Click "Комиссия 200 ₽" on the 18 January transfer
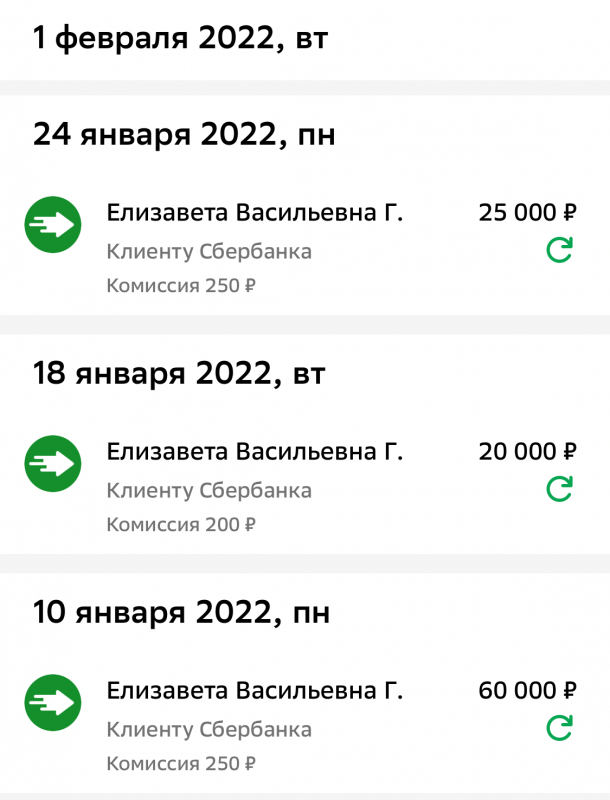The height and width of the screenshot is (800, 610). pyautogui.click(x=181, y=524)
